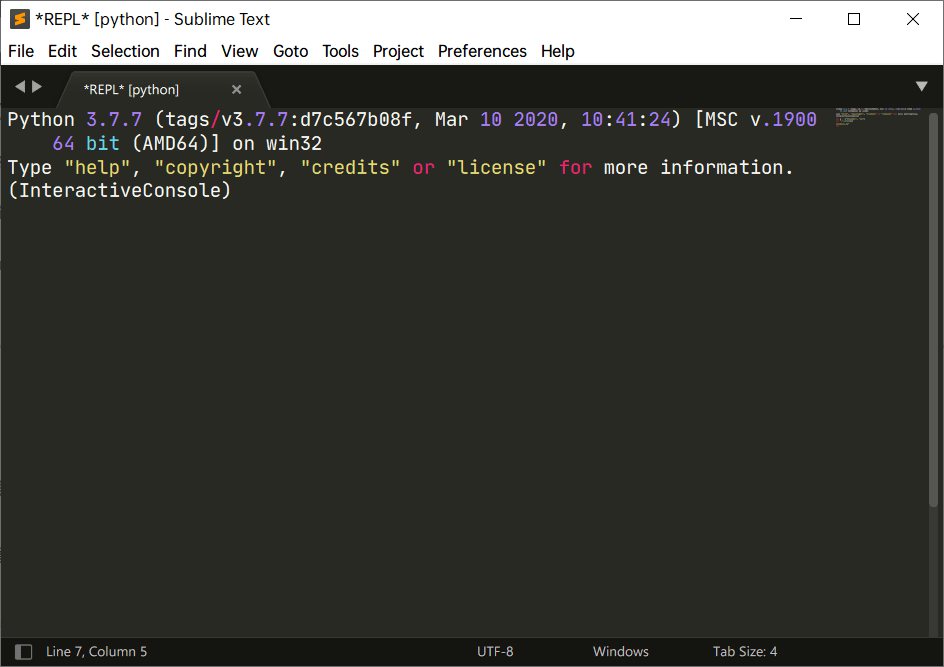
Task: Click the right tab navigation arrow
Action: [x=37, y=87]
